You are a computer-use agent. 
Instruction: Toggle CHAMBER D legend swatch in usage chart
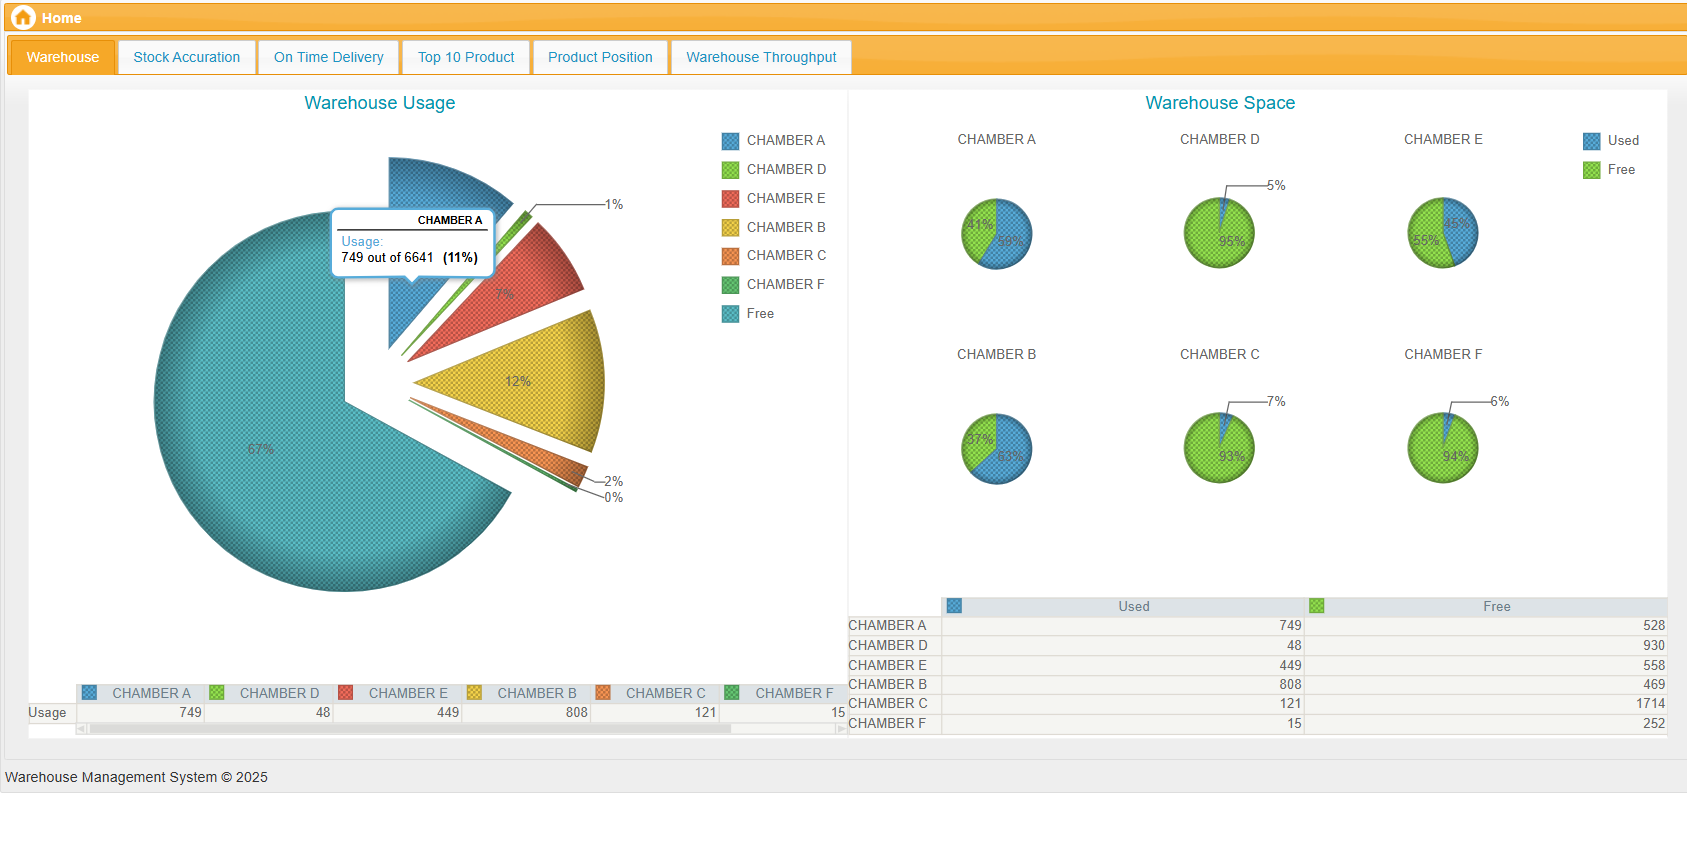[x=731, y=170]
